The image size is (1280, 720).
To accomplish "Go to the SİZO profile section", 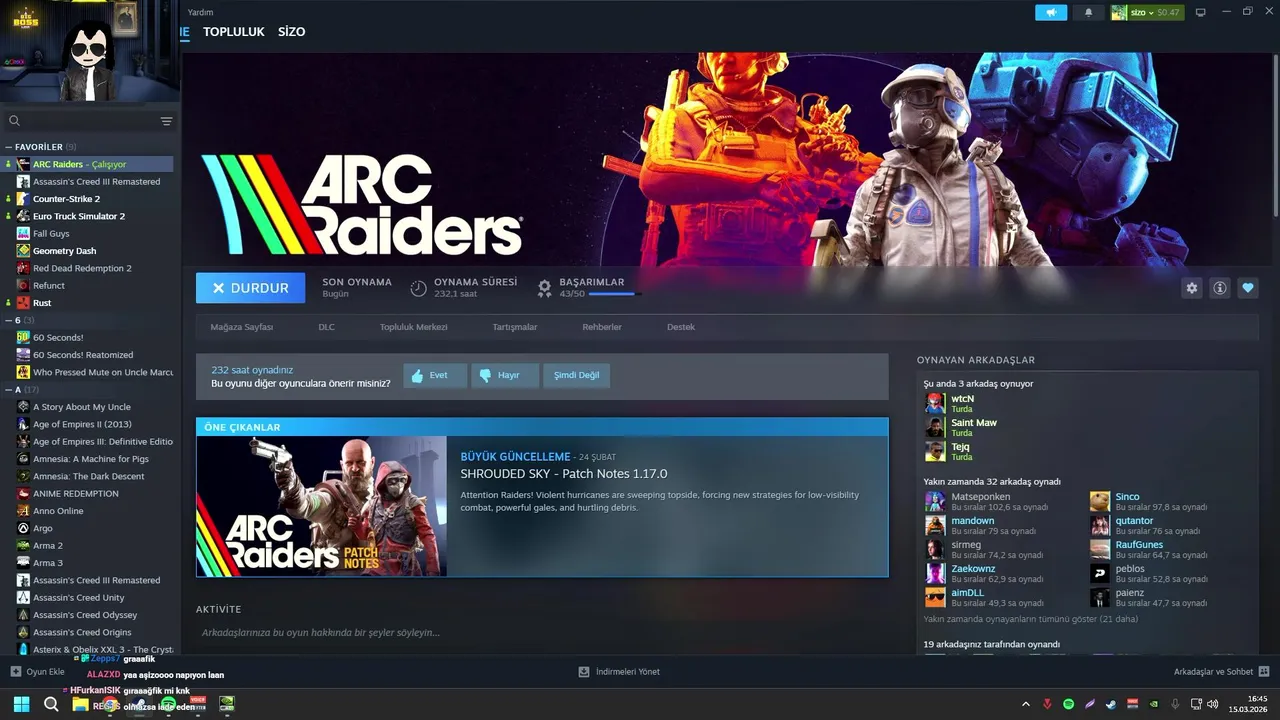I will 291,32.
